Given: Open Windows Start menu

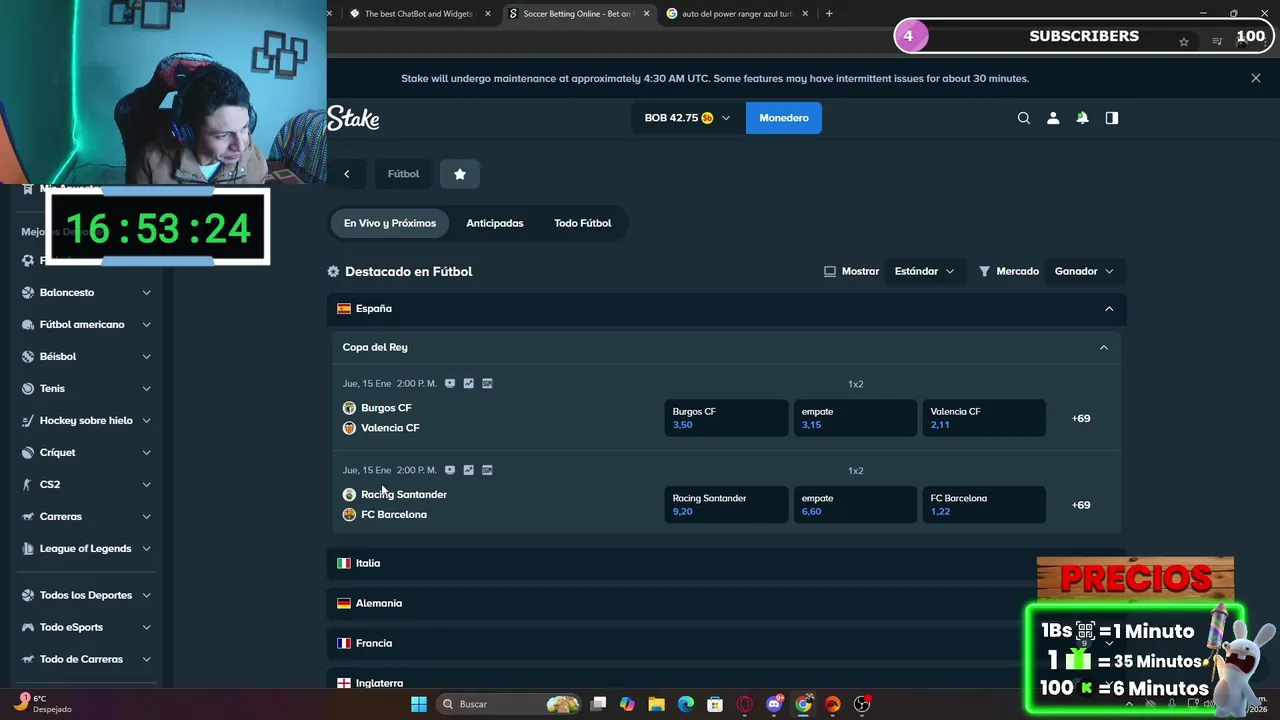Looking at the screenshot, I should click(419, 704).
